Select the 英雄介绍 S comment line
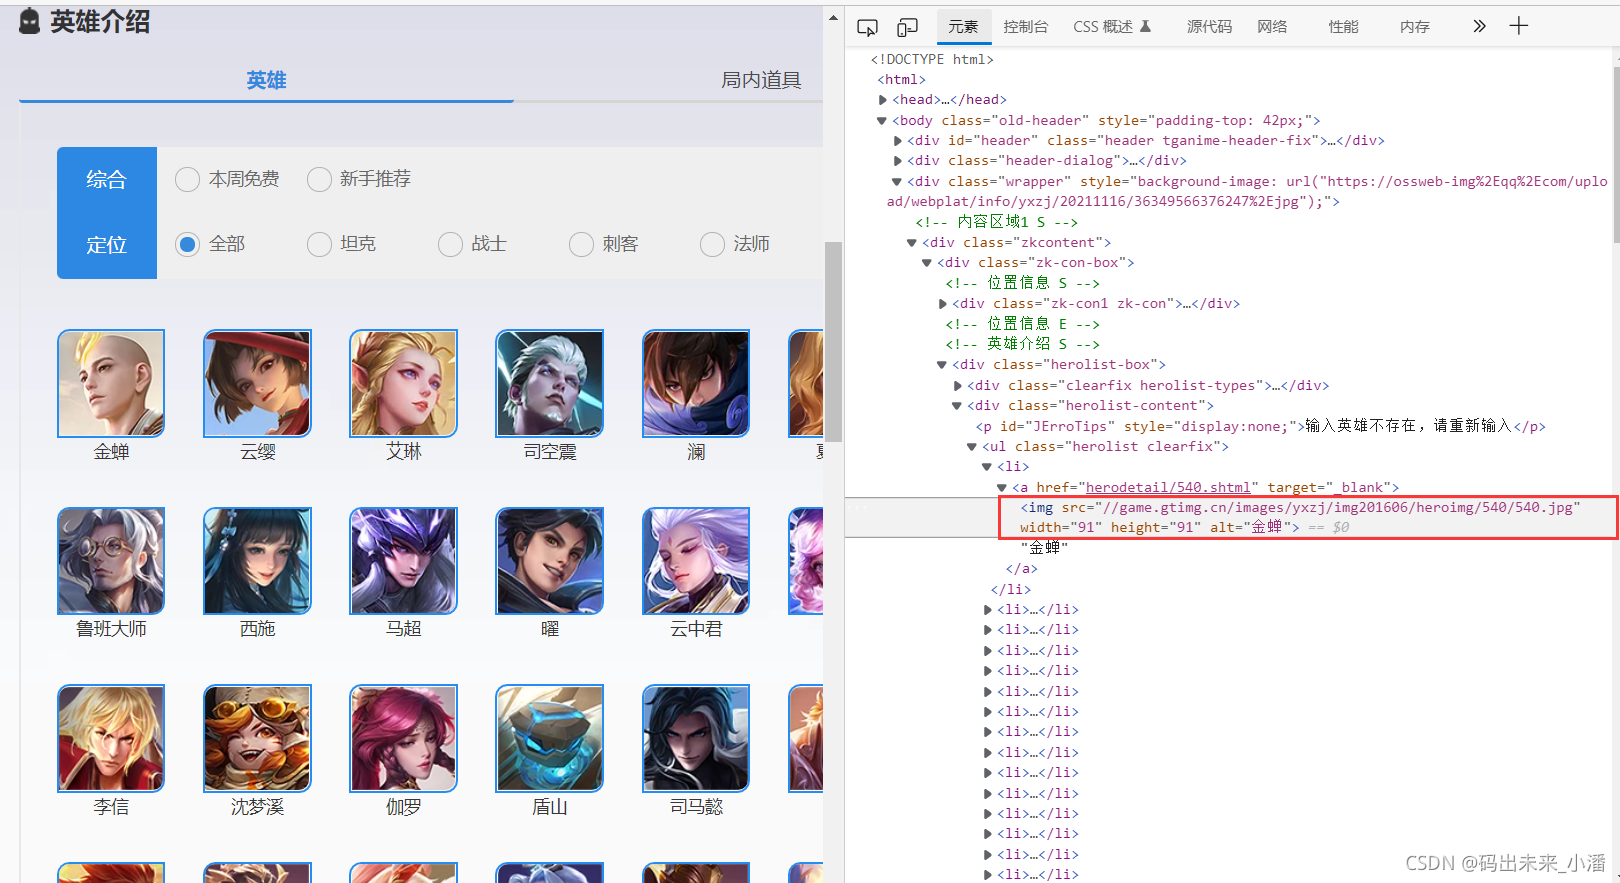This screenshot has height=883, width=1620. (x=1022, y=345)
